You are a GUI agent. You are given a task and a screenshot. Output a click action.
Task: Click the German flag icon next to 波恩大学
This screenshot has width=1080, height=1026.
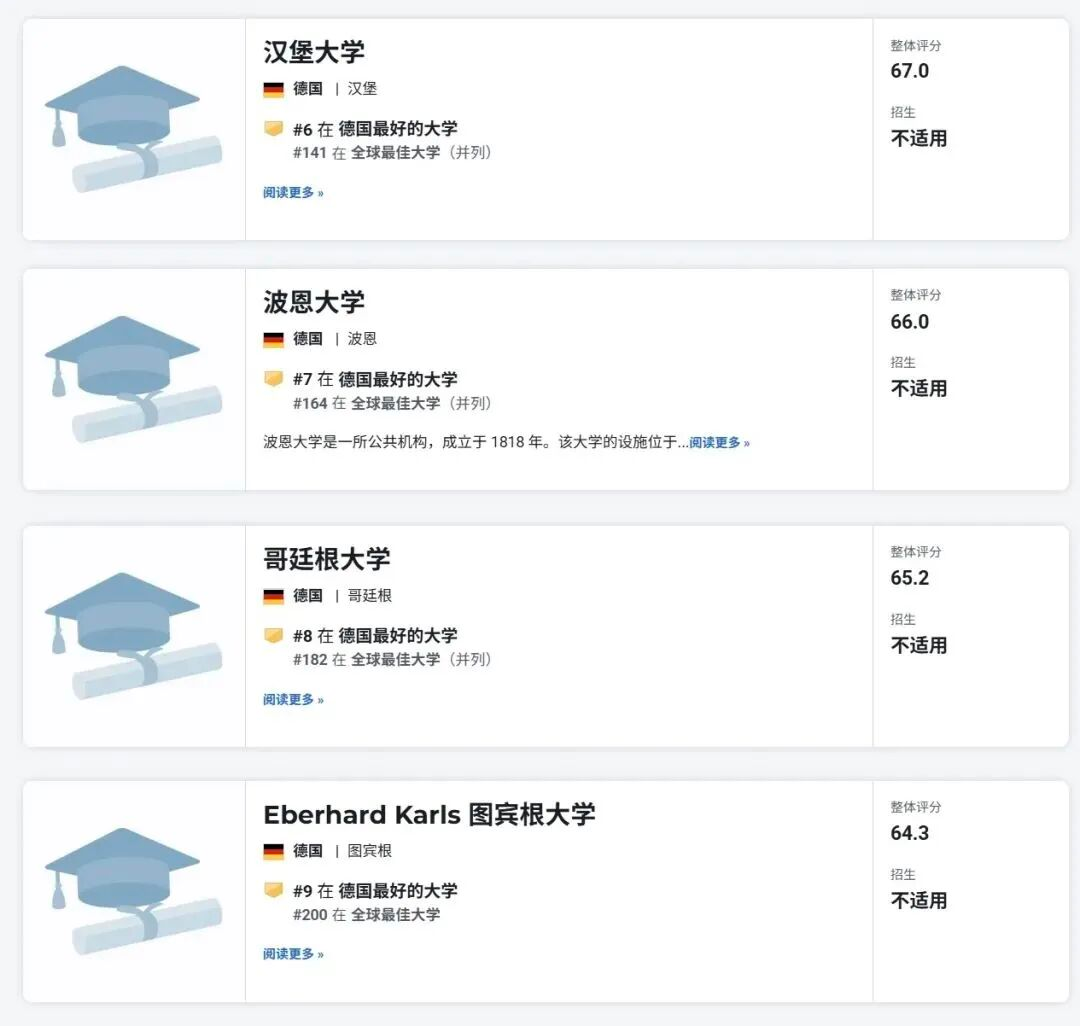(272, 339)
